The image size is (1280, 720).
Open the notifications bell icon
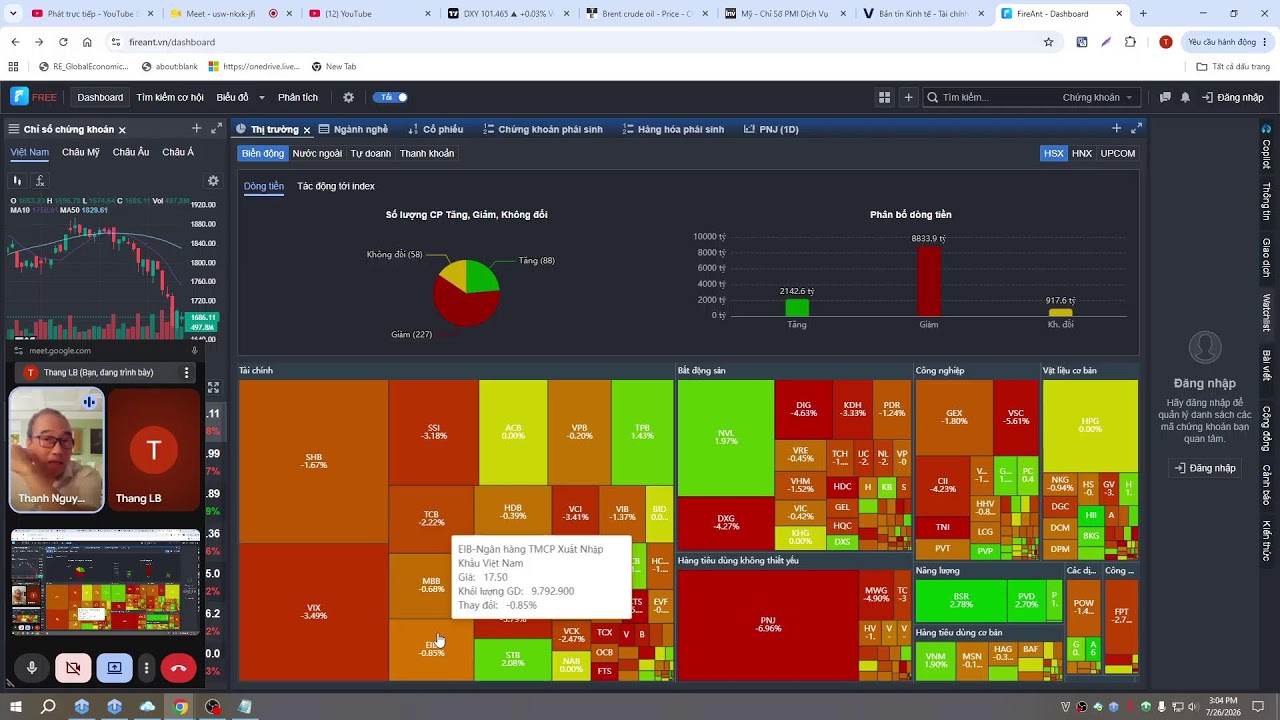pos(1185,97)
